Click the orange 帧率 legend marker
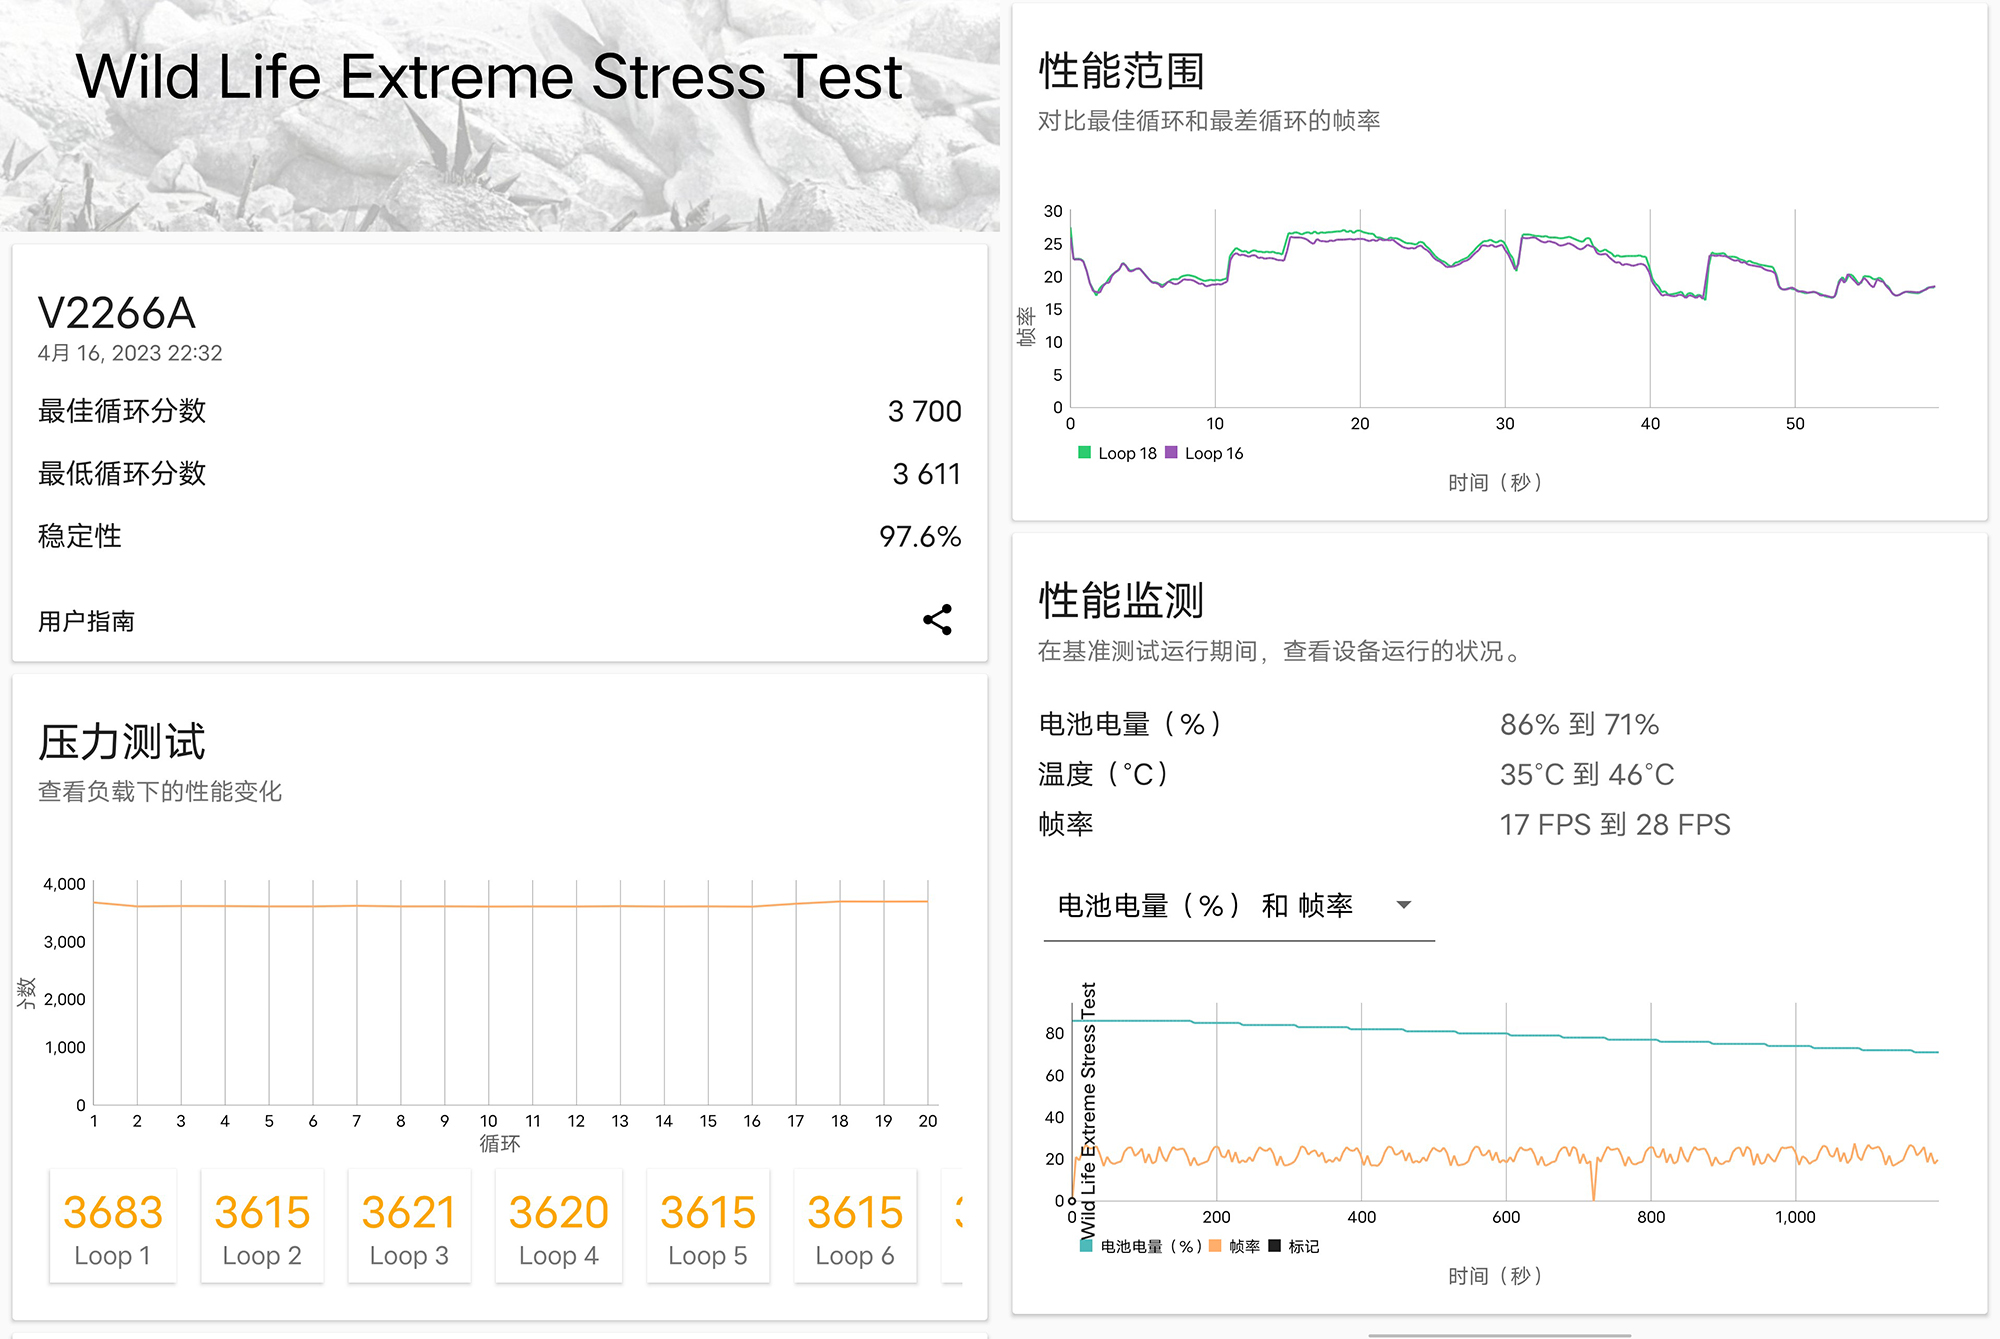This screenshot has width=2000, height=1339. 1215,1246
